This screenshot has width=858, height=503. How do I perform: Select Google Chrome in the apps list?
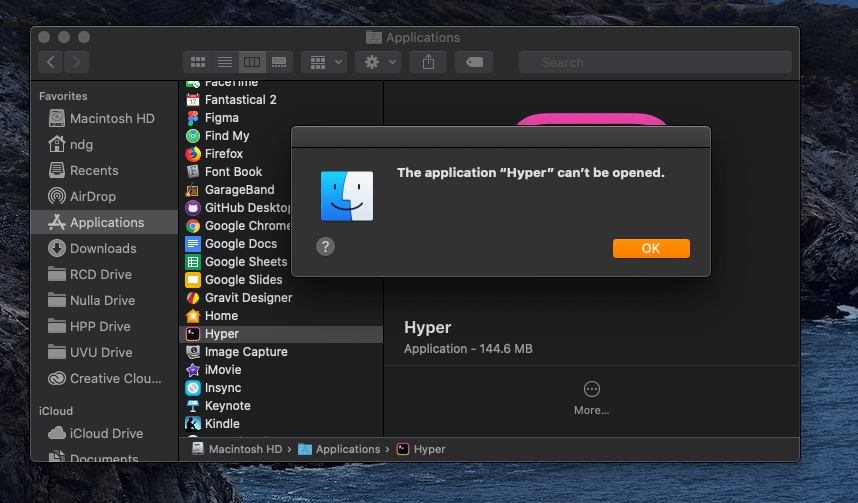click(x=236, y=226)
